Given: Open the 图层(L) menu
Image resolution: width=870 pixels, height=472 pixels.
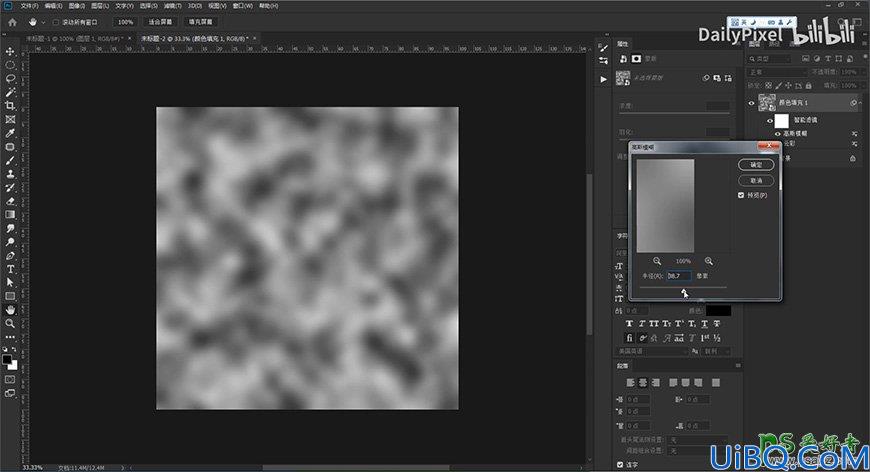Looking at the screenshot, I should [x=100, y=6].
